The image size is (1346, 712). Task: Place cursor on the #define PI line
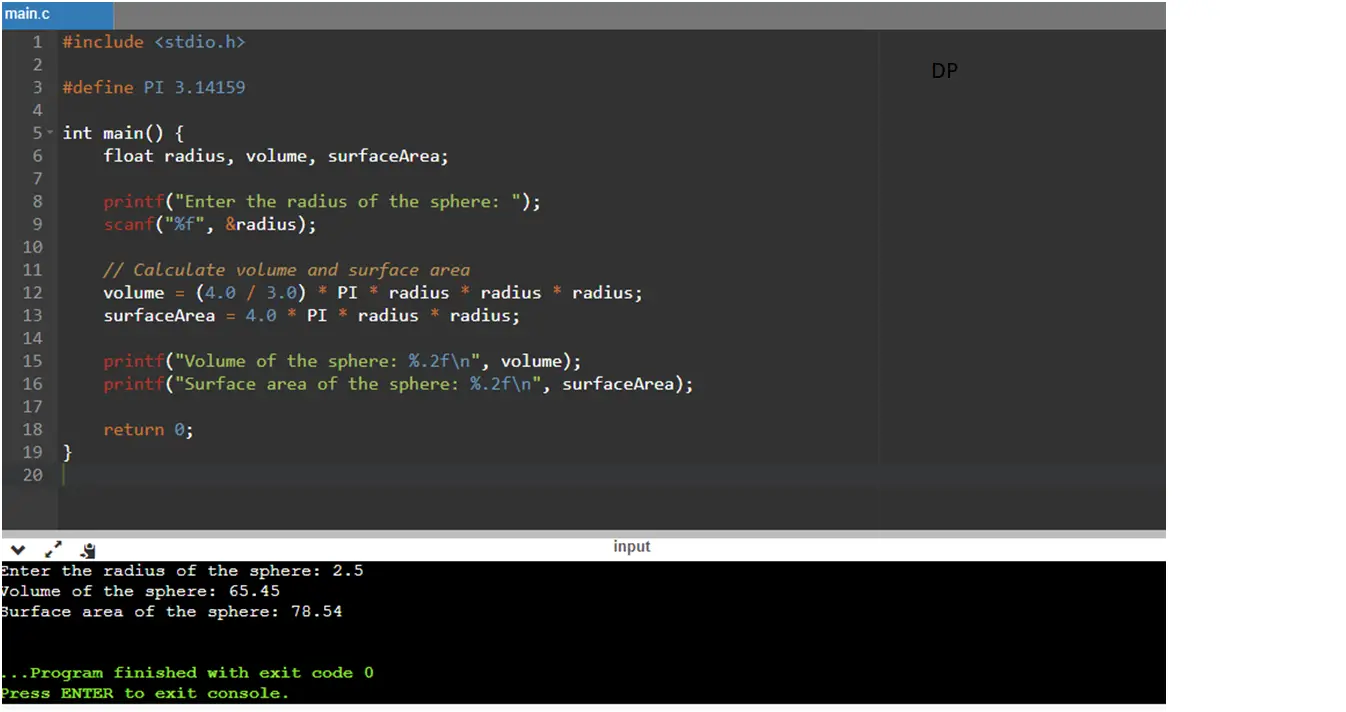pyautogui.click(x=154, y=87)
